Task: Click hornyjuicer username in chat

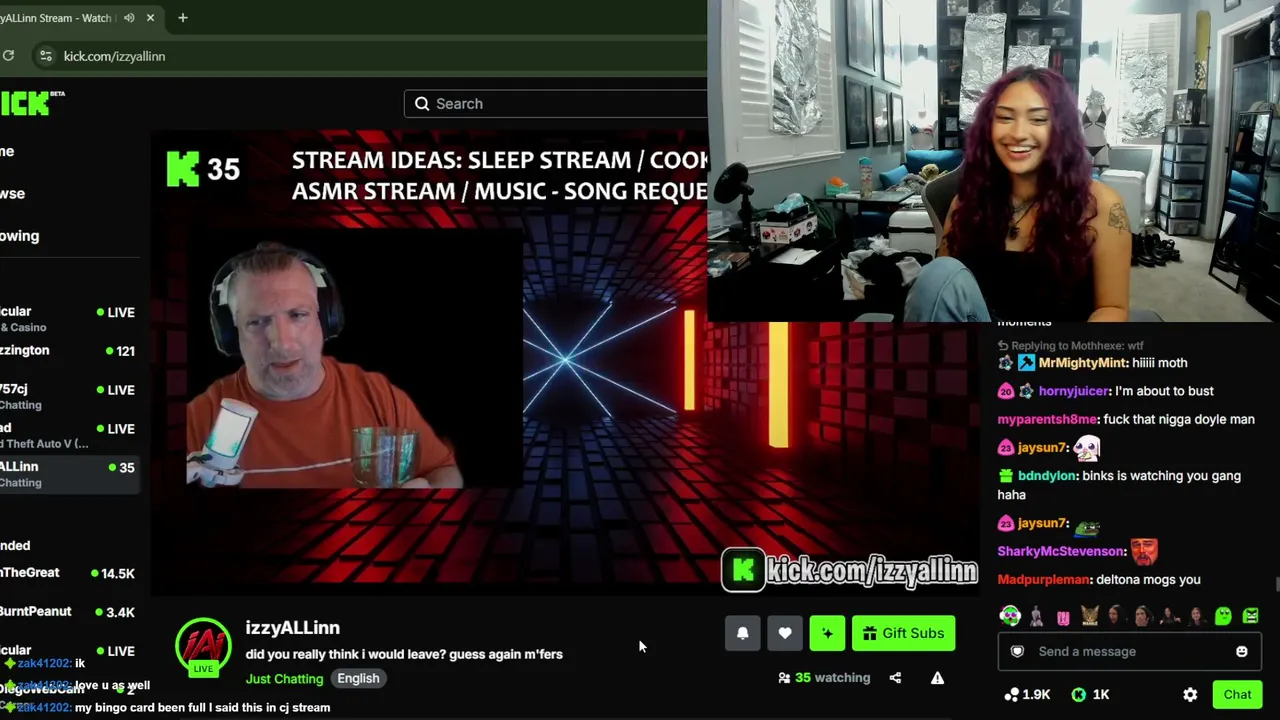Action: click(x=1072, y=391)
